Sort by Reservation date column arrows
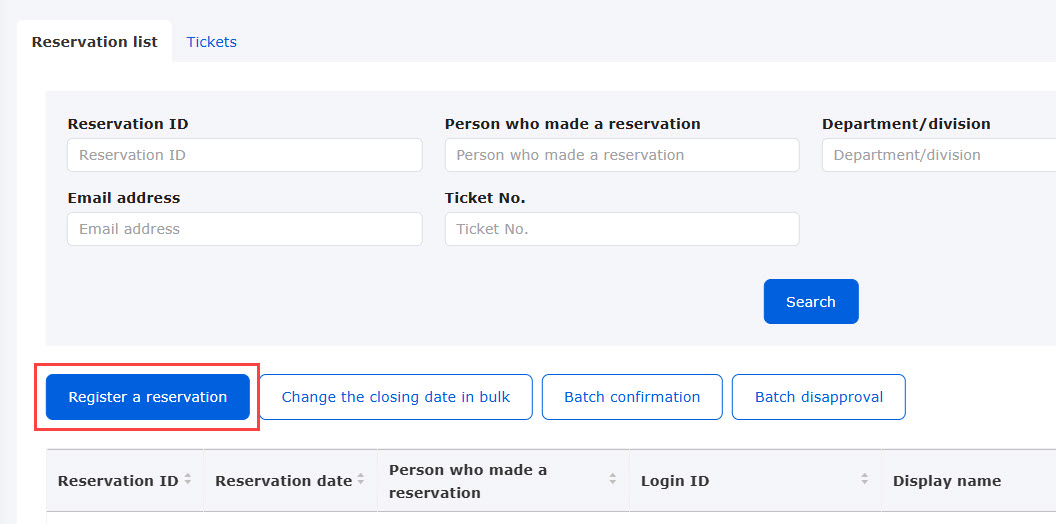 click(361, 480)
